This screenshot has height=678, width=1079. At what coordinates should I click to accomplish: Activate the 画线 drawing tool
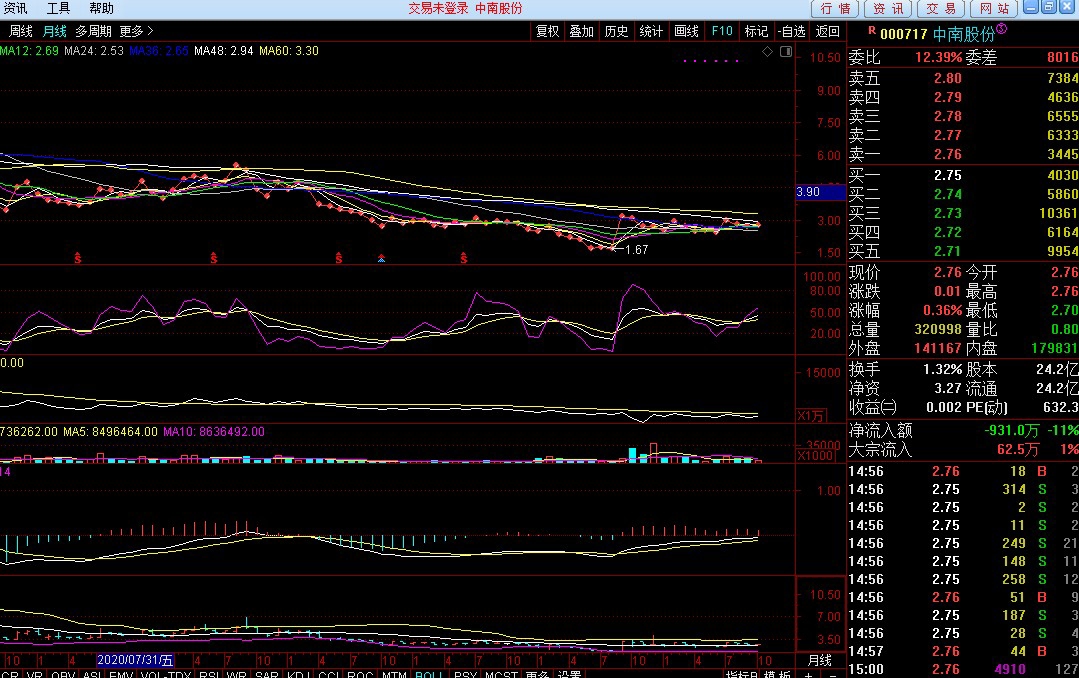click(x=686, y=31)
